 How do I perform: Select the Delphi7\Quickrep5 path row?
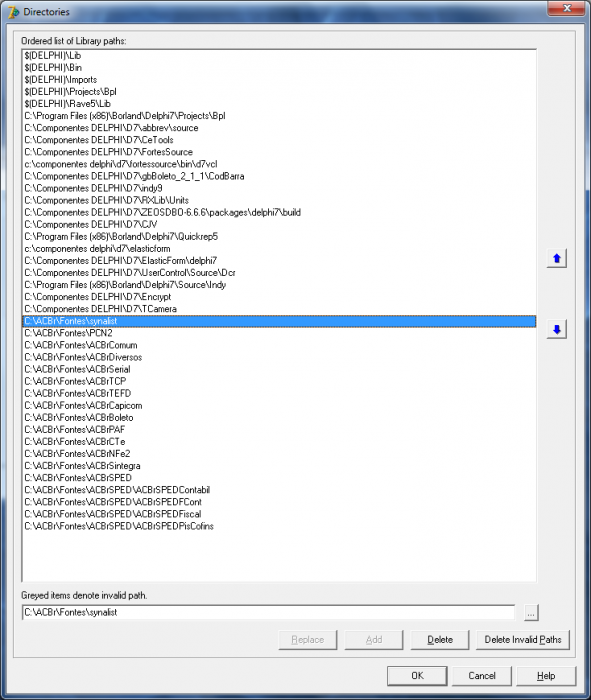click(279, 237)
